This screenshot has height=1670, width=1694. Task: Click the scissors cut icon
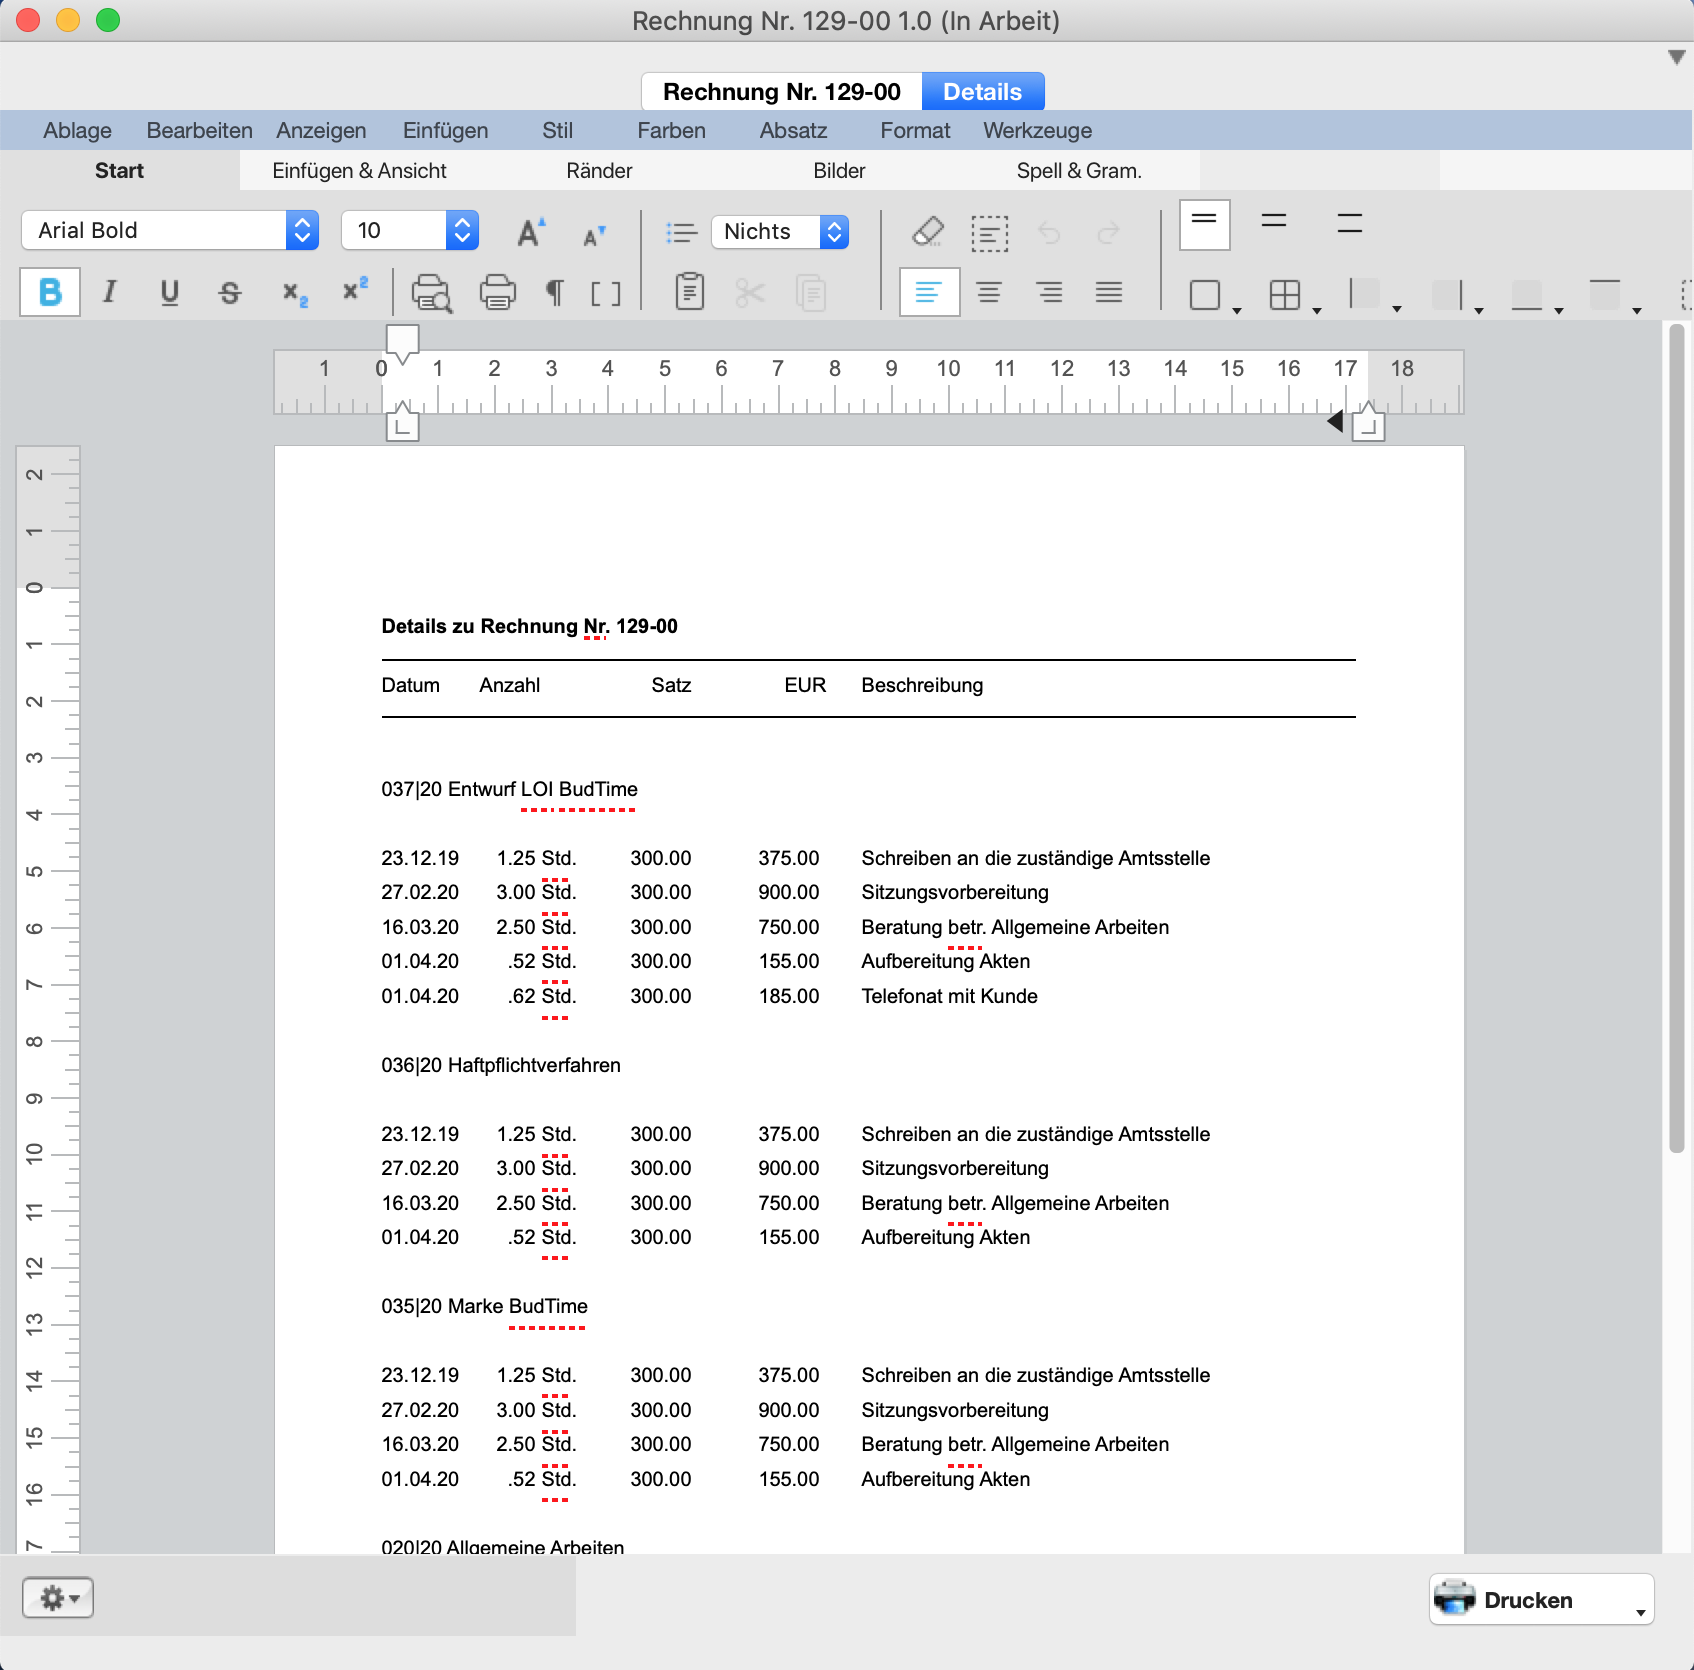click(x=750, y=293)
